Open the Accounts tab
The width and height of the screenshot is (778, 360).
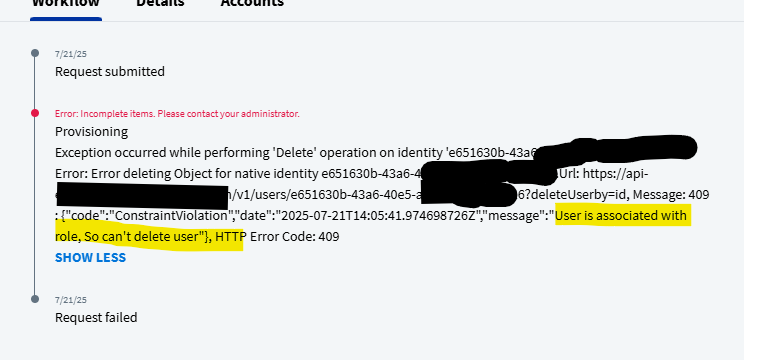click(x=252, y=4)
